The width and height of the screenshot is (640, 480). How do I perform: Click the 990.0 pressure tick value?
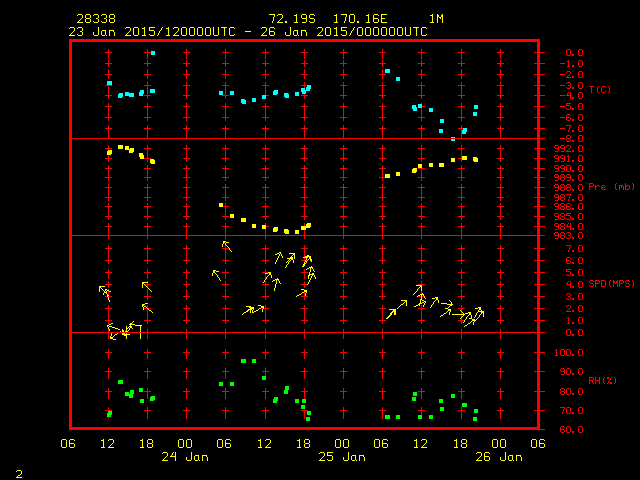click(x=569, y=169)
